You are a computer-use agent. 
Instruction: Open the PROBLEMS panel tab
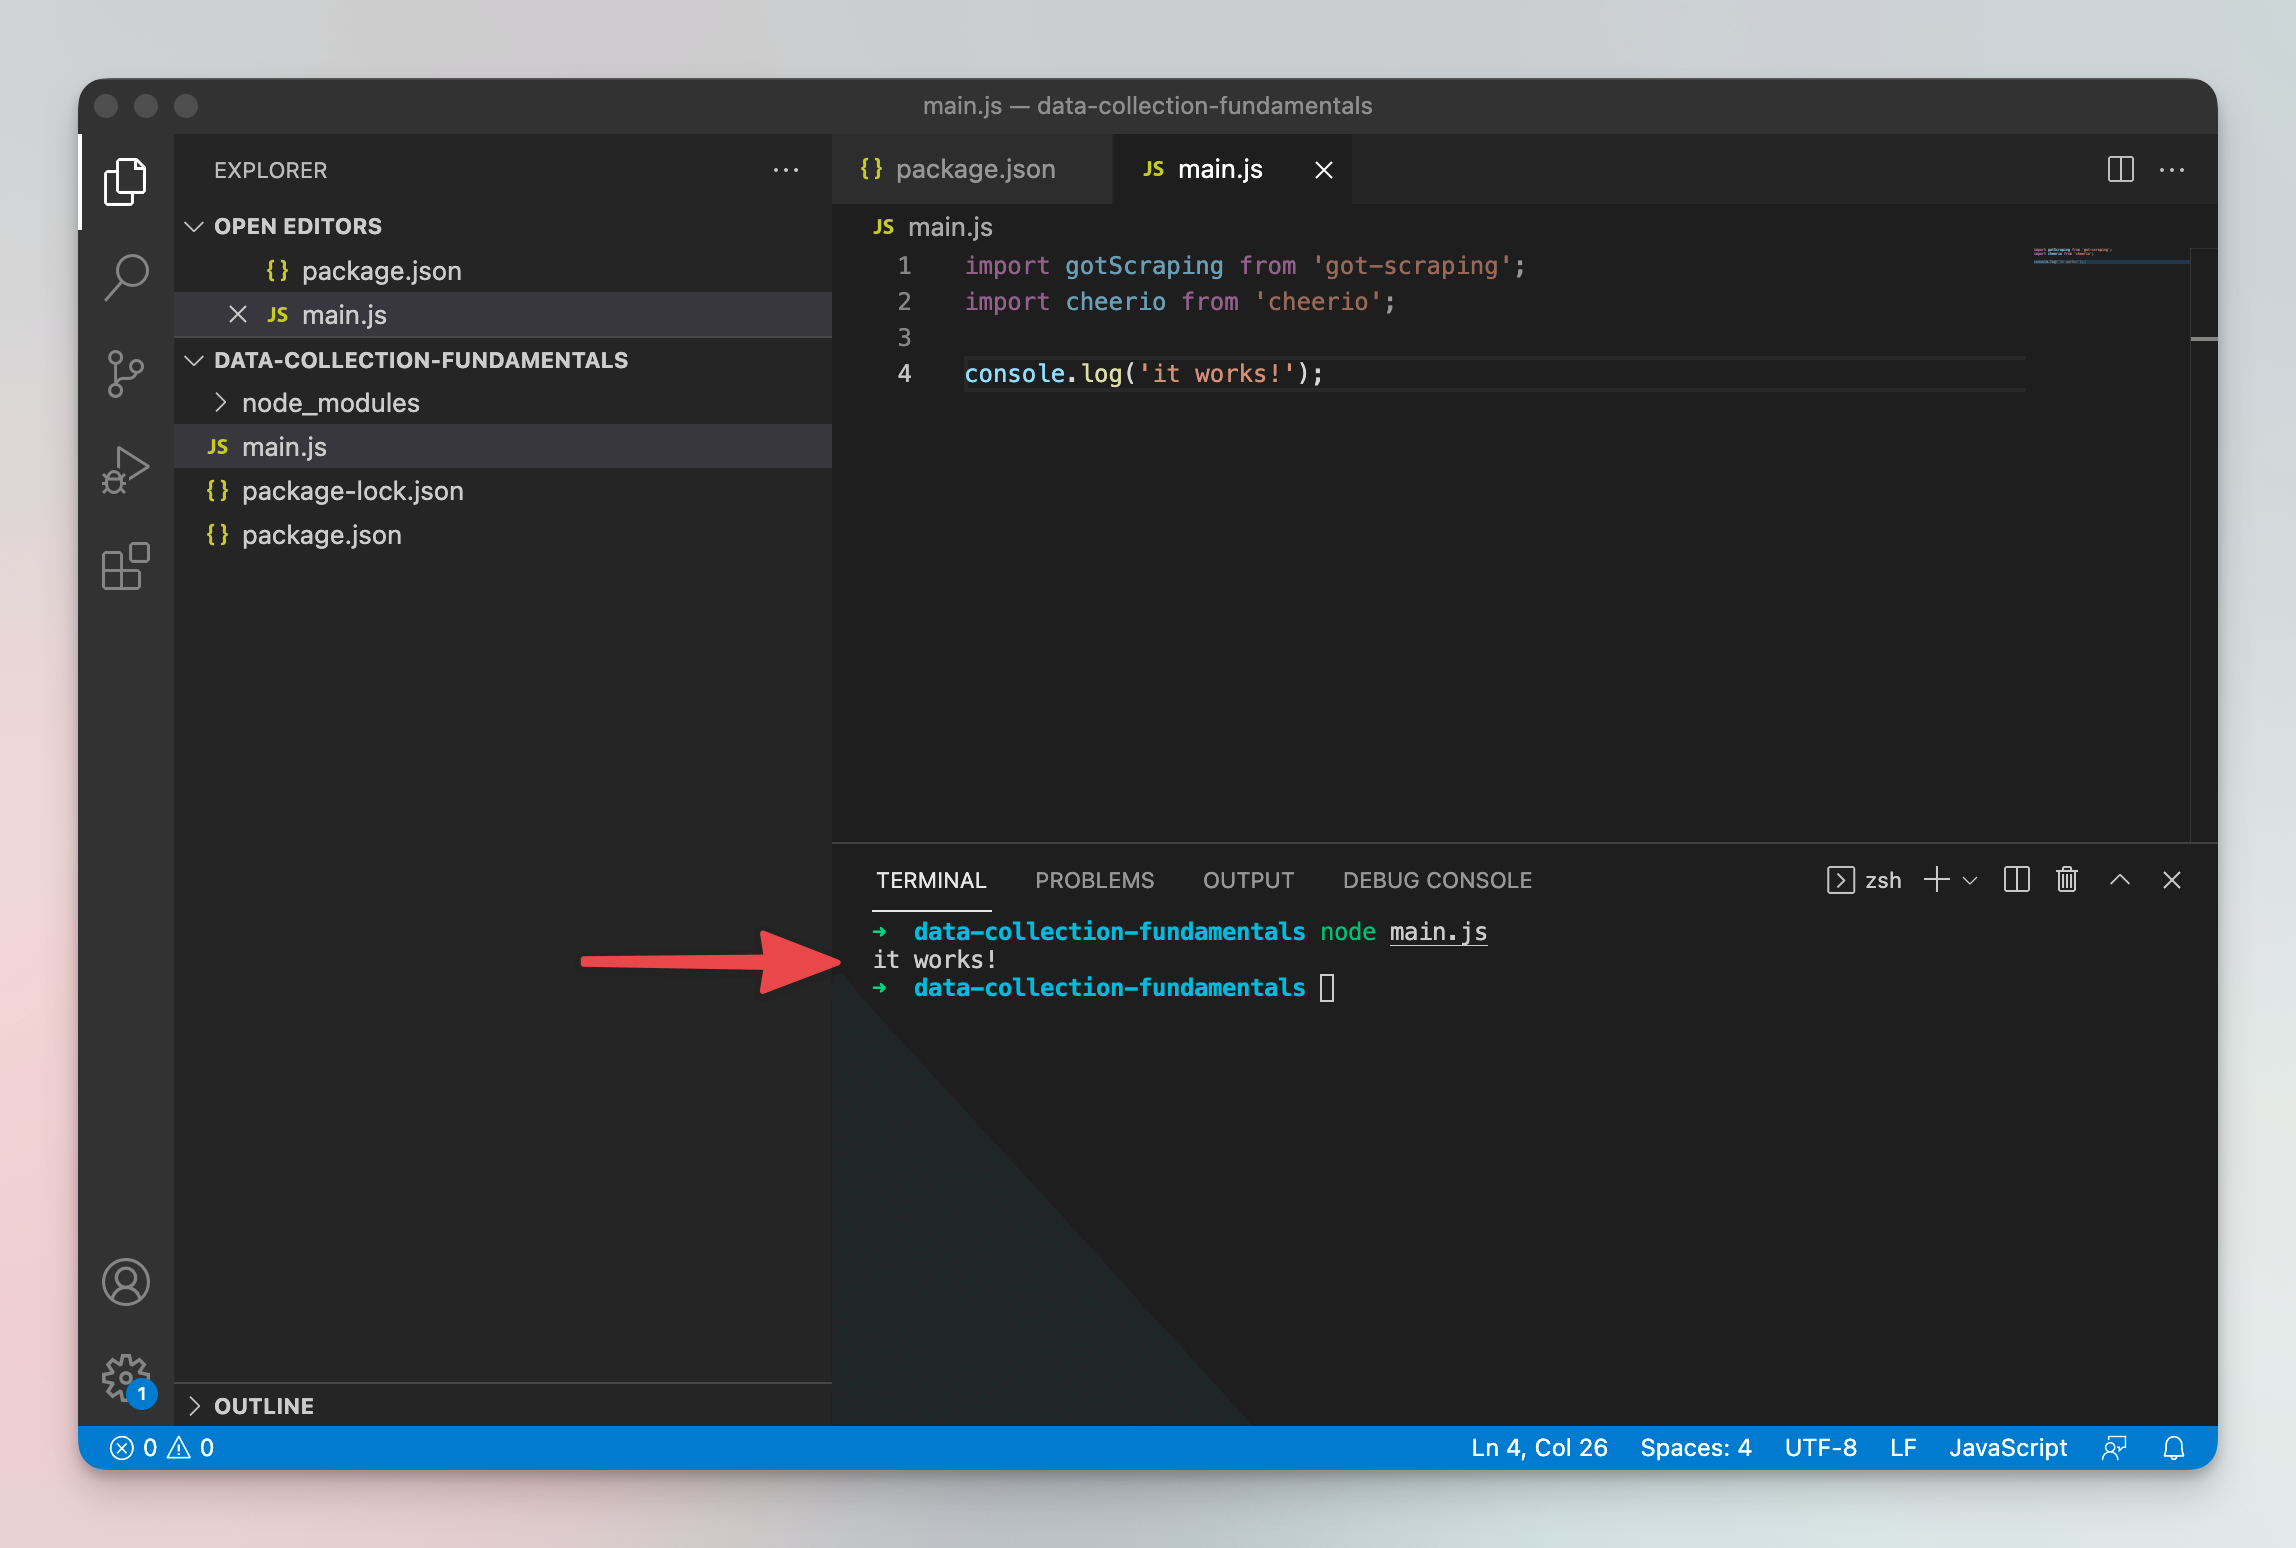1094,880
